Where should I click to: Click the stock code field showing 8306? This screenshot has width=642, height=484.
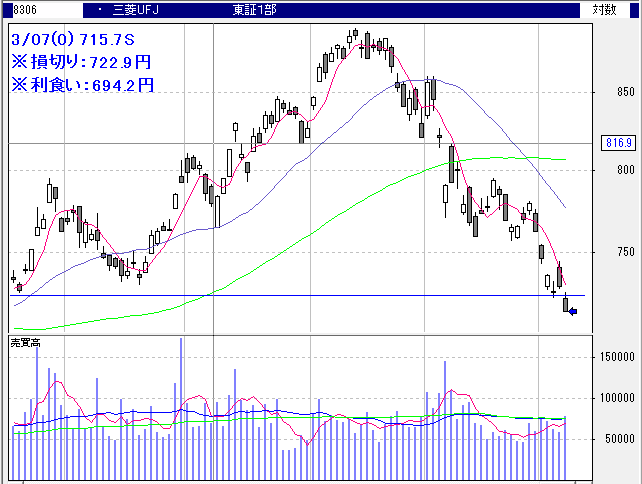[14, 9]
